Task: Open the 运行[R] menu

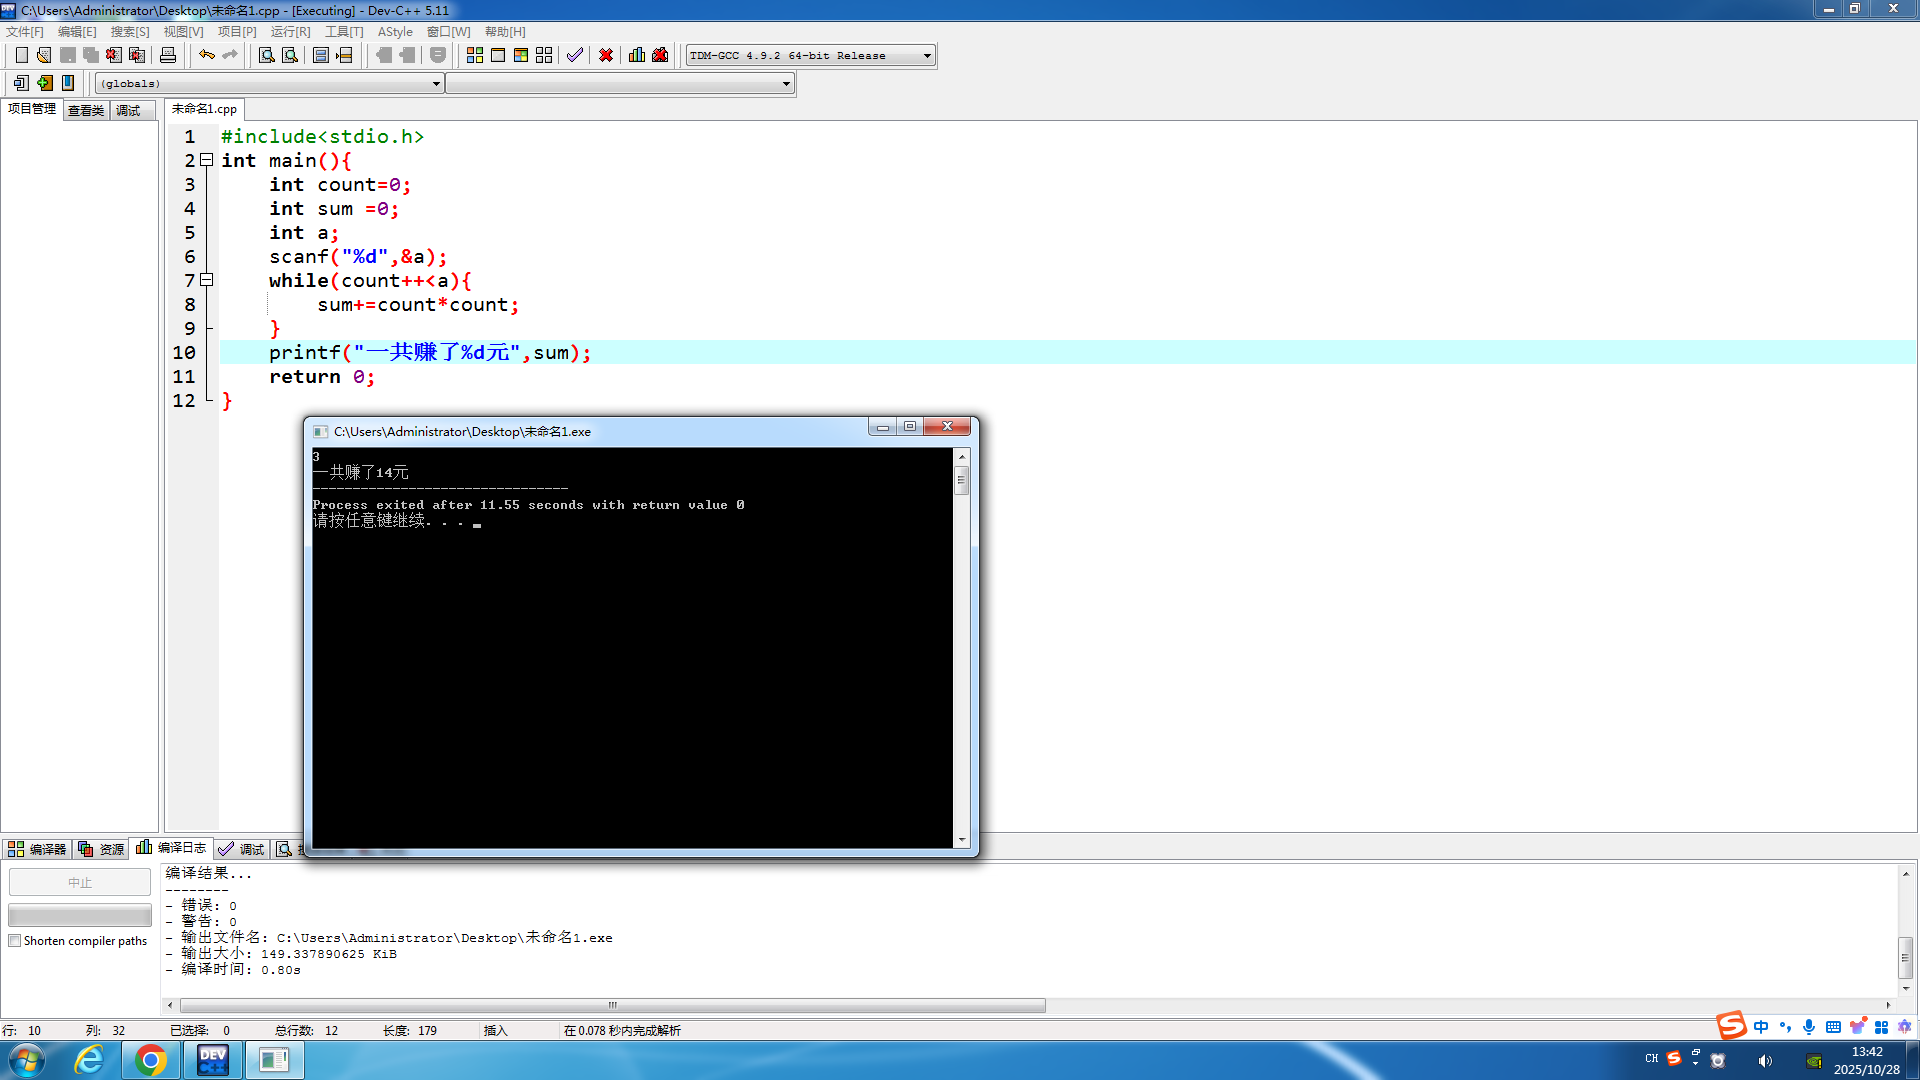Action: [290, 32]
